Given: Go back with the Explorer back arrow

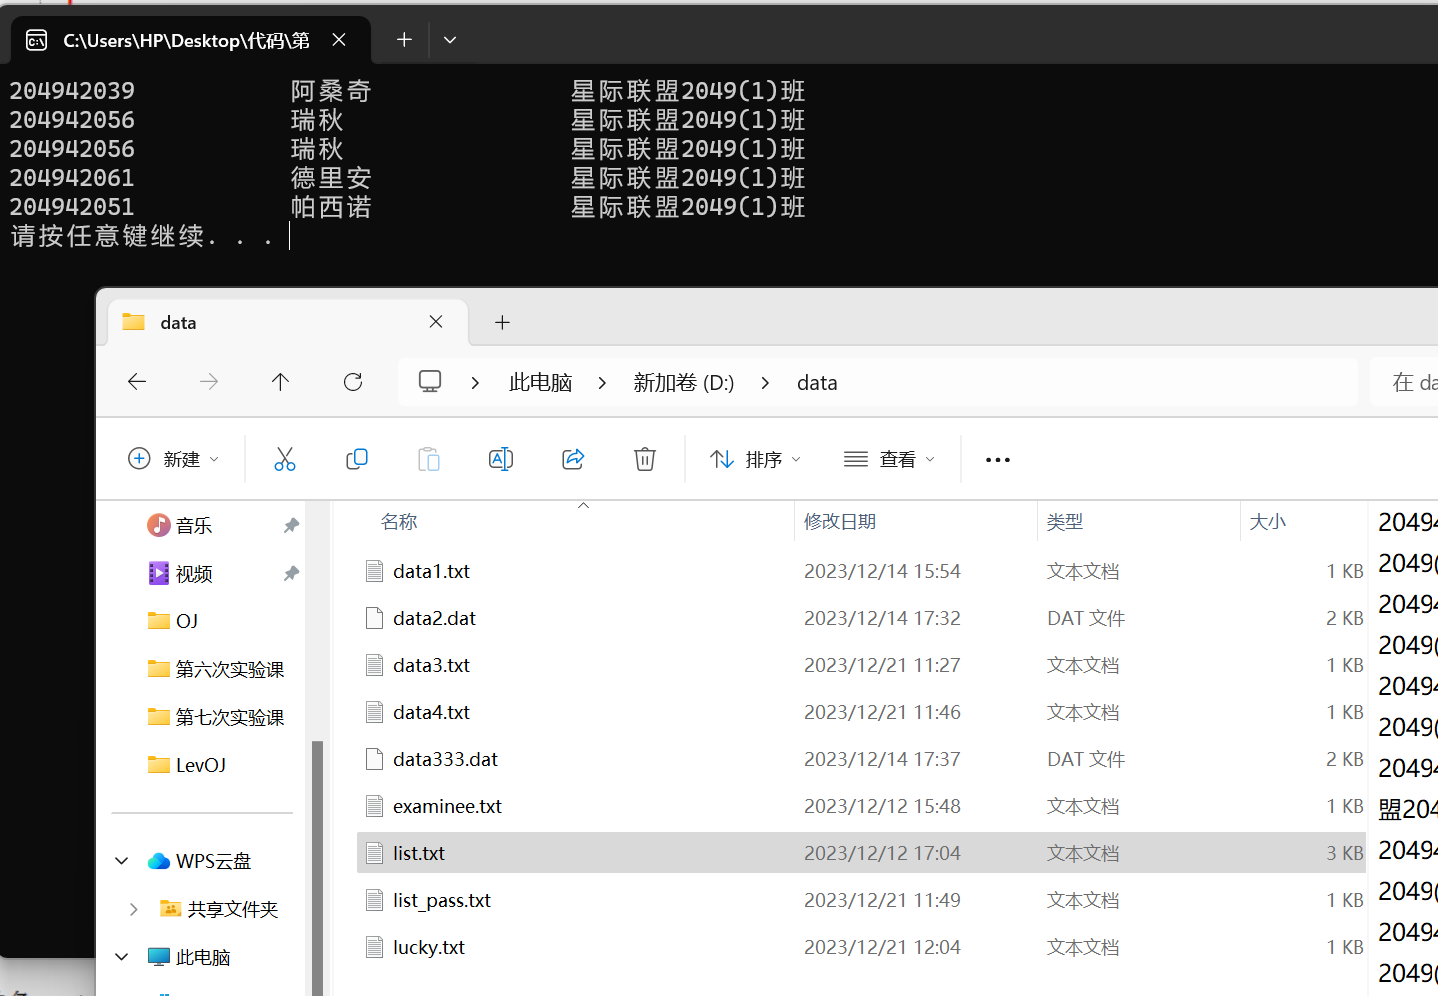Looking at the screenshot, I should point(137,382).
